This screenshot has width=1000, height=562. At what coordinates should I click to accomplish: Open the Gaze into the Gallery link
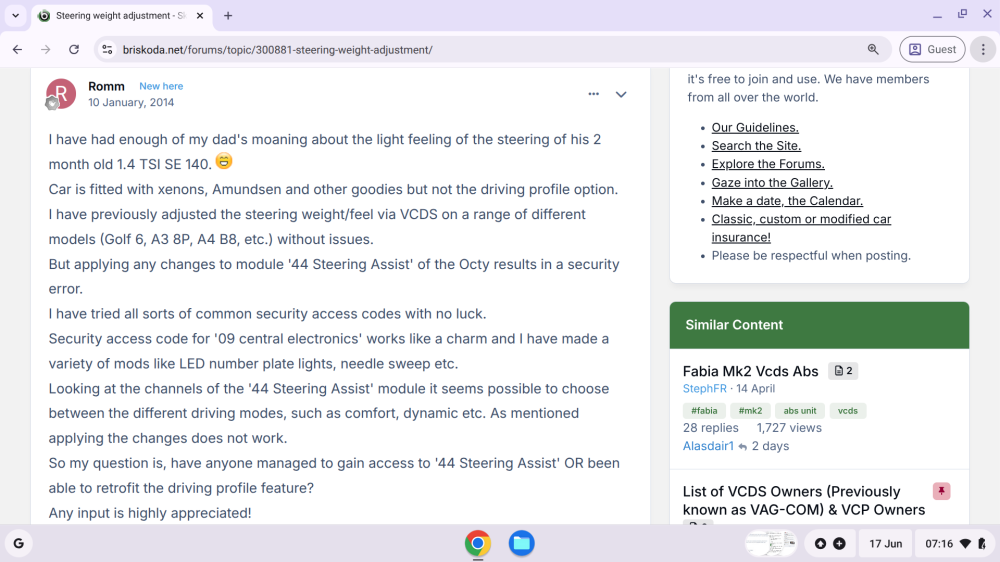tap(772, 182)
